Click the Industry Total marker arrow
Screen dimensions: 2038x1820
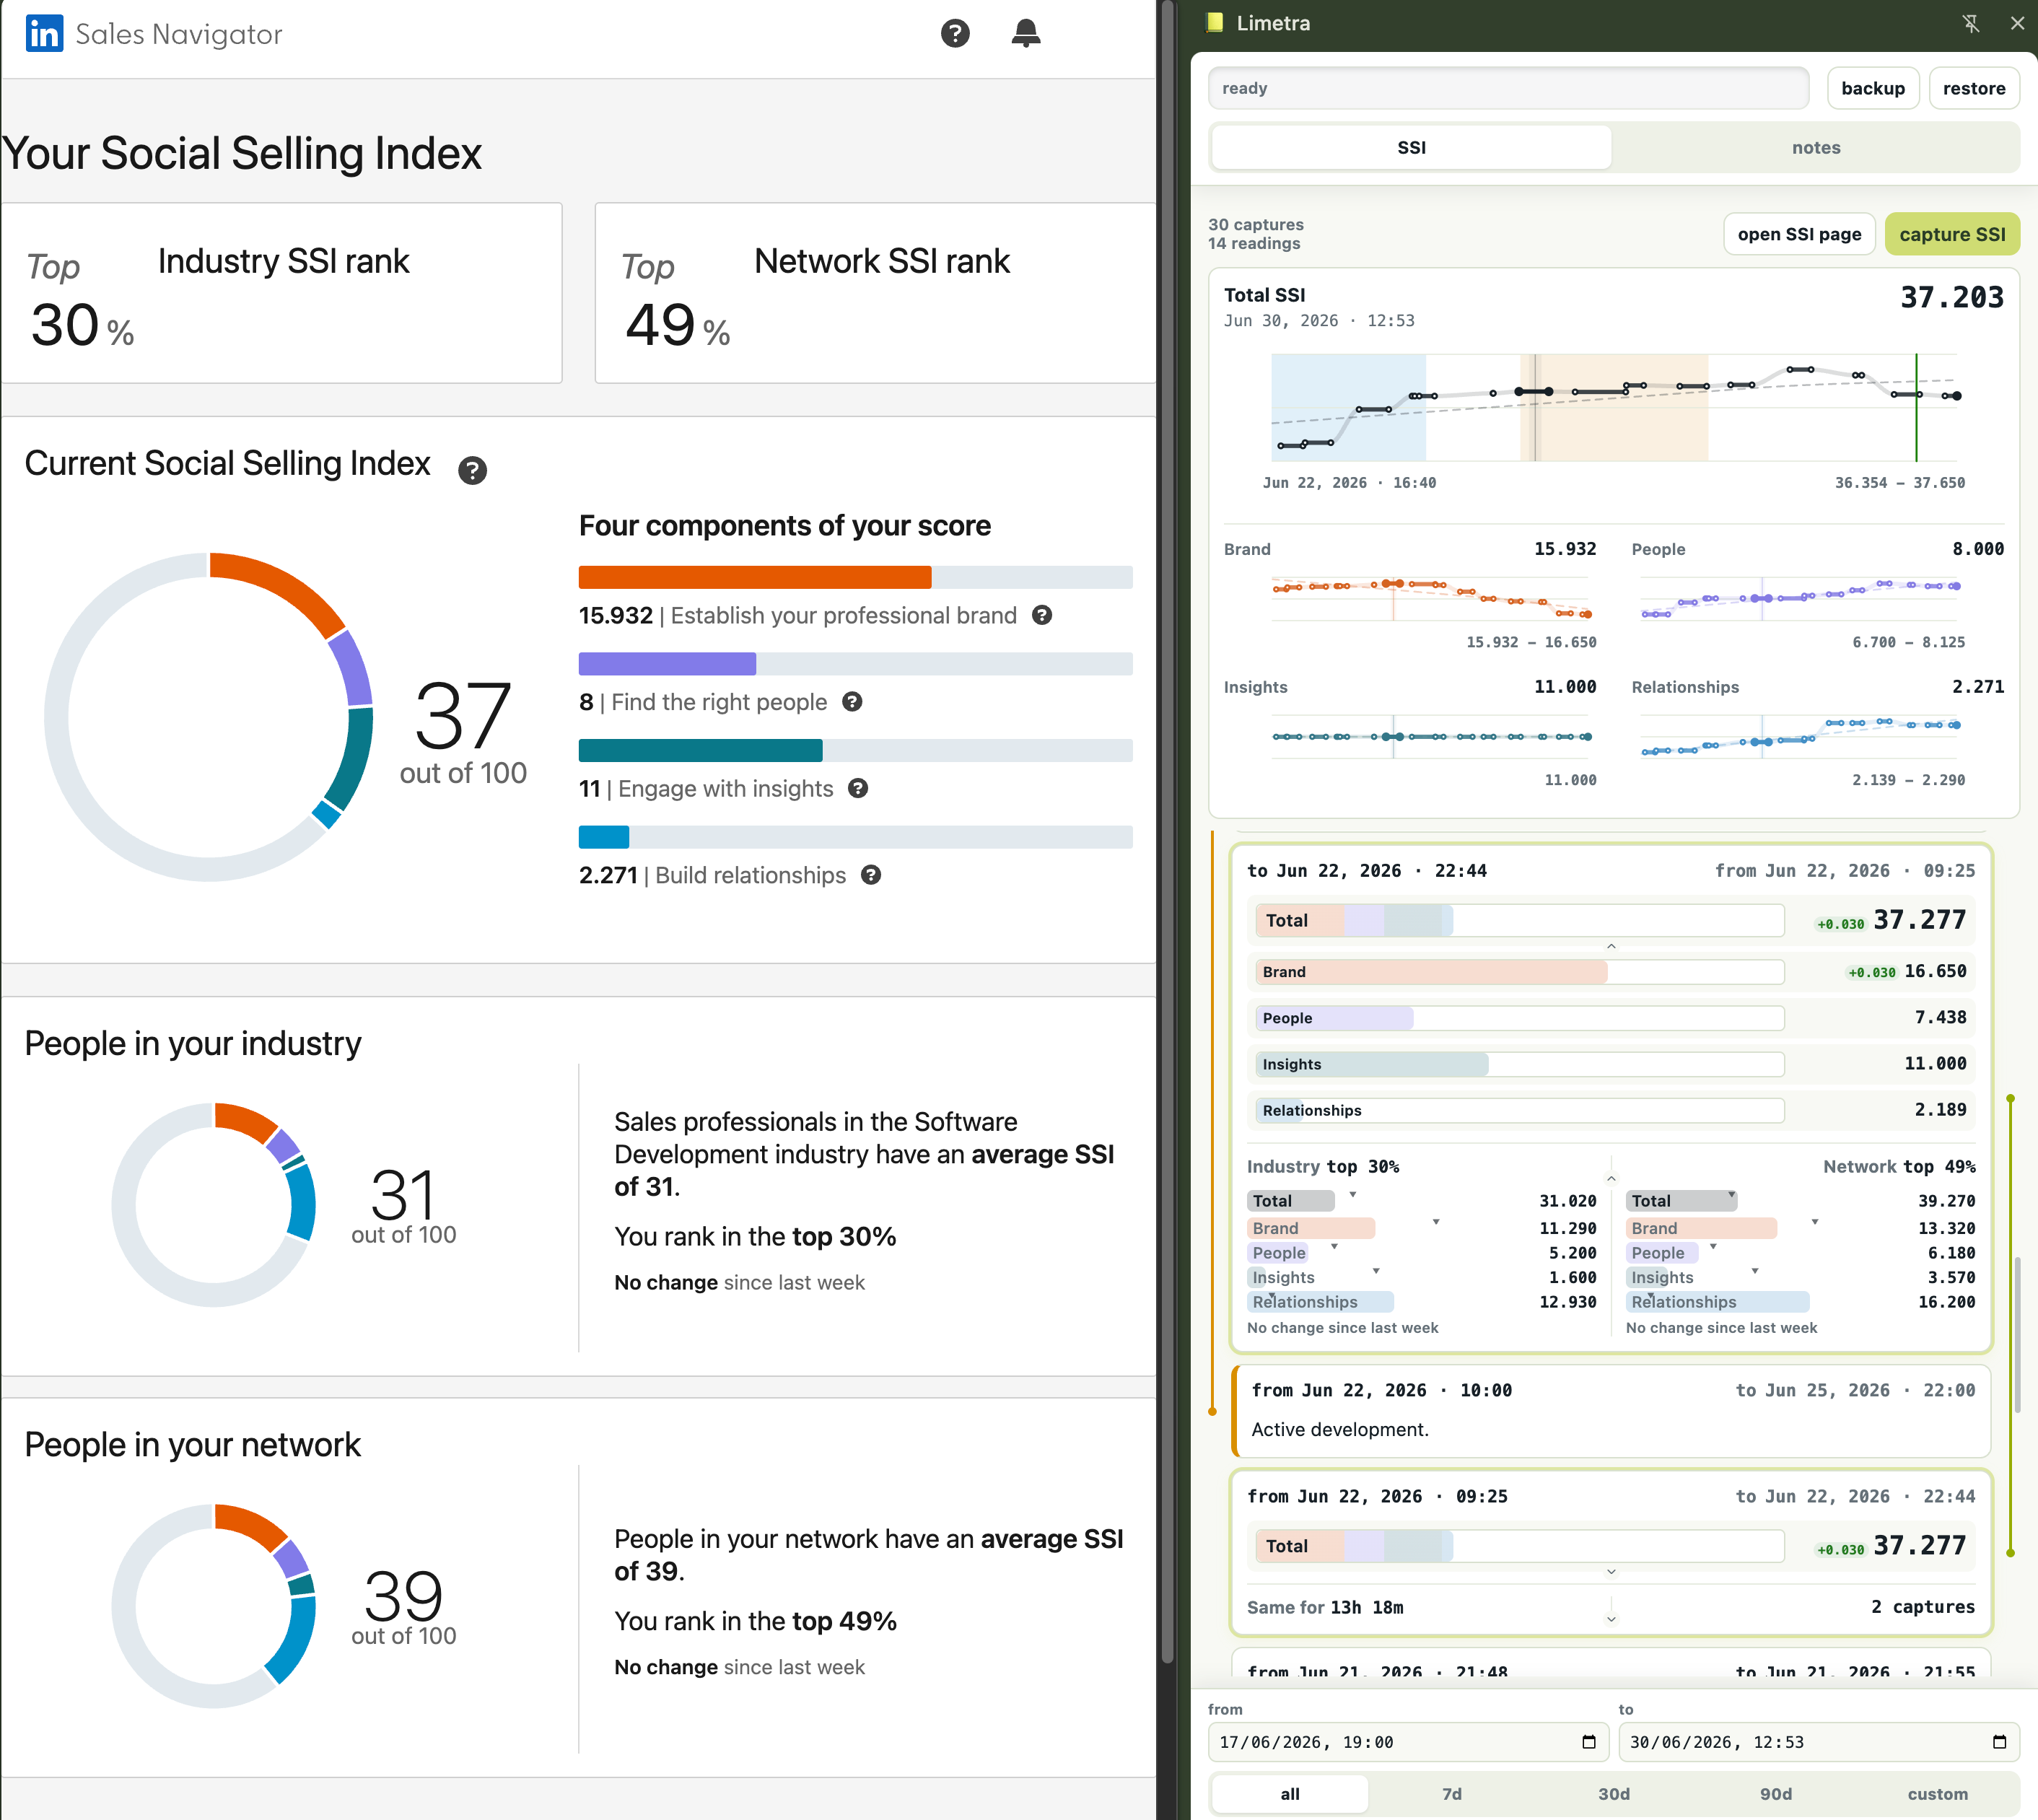click(x=1352, y=1194)
